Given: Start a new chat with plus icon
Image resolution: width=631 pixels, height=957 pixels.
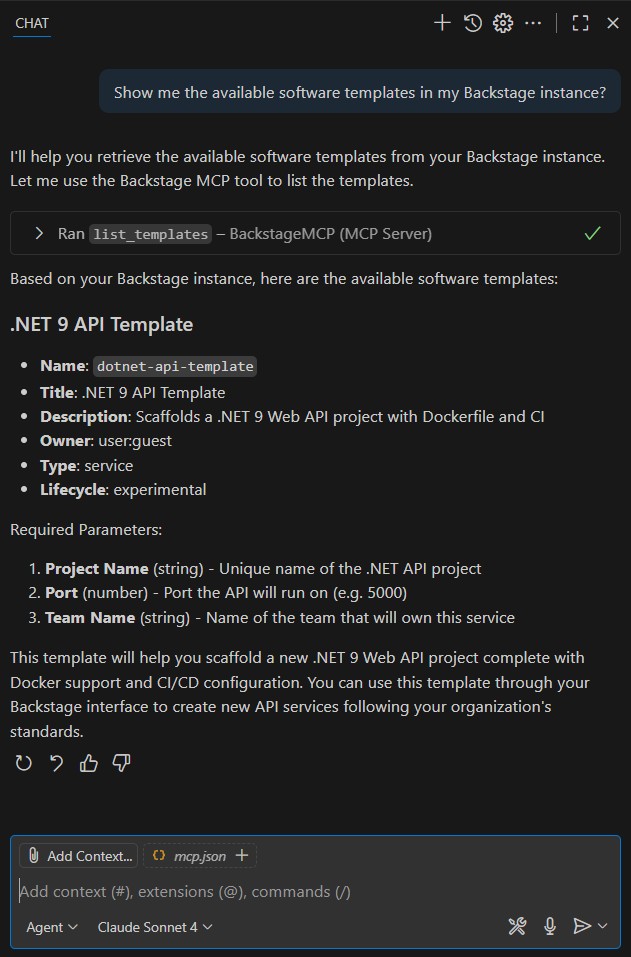Looking at the screenshot, I should pyautogui.click(x=442, y=23).
